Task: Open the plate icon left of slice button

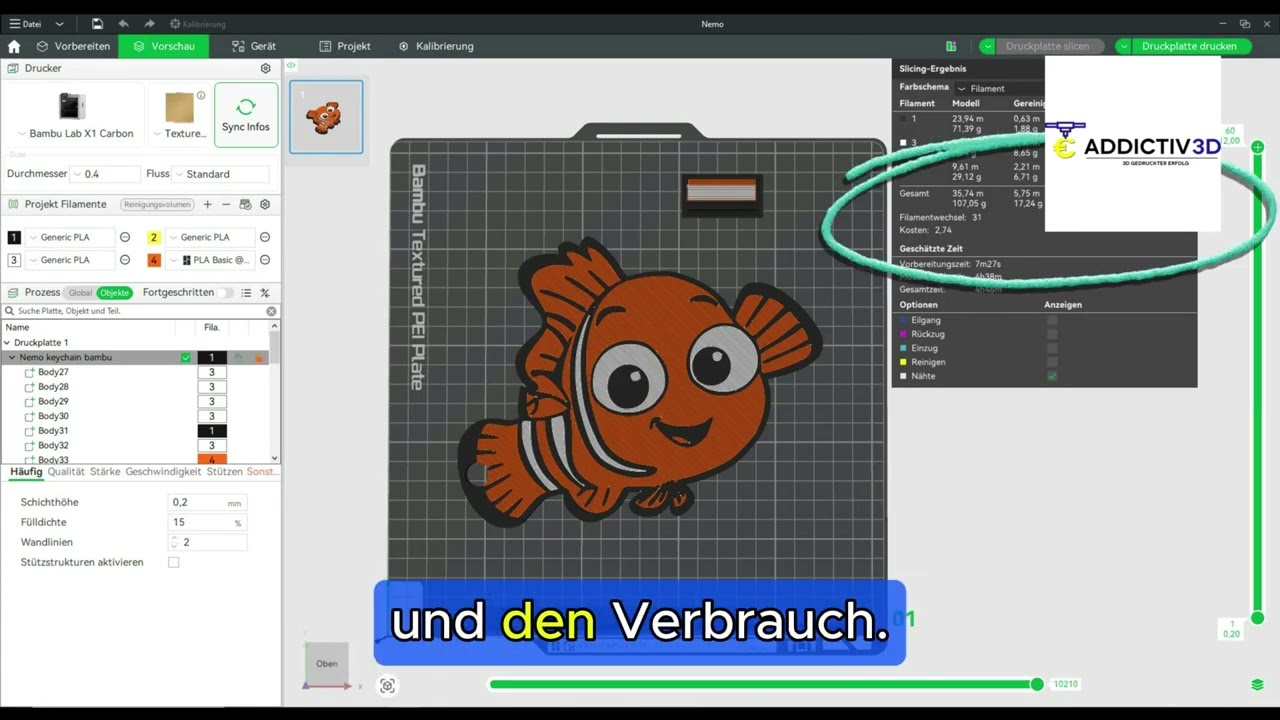Action: click(951, 46)
